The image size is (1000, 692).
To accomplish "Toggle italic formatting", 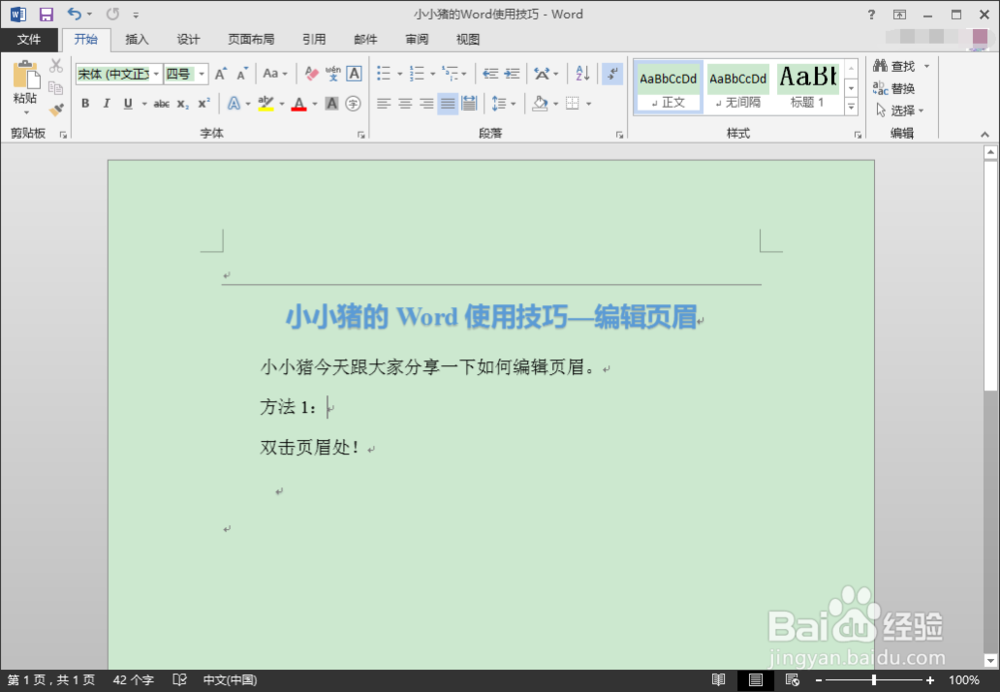I will (x=107, y=103).
